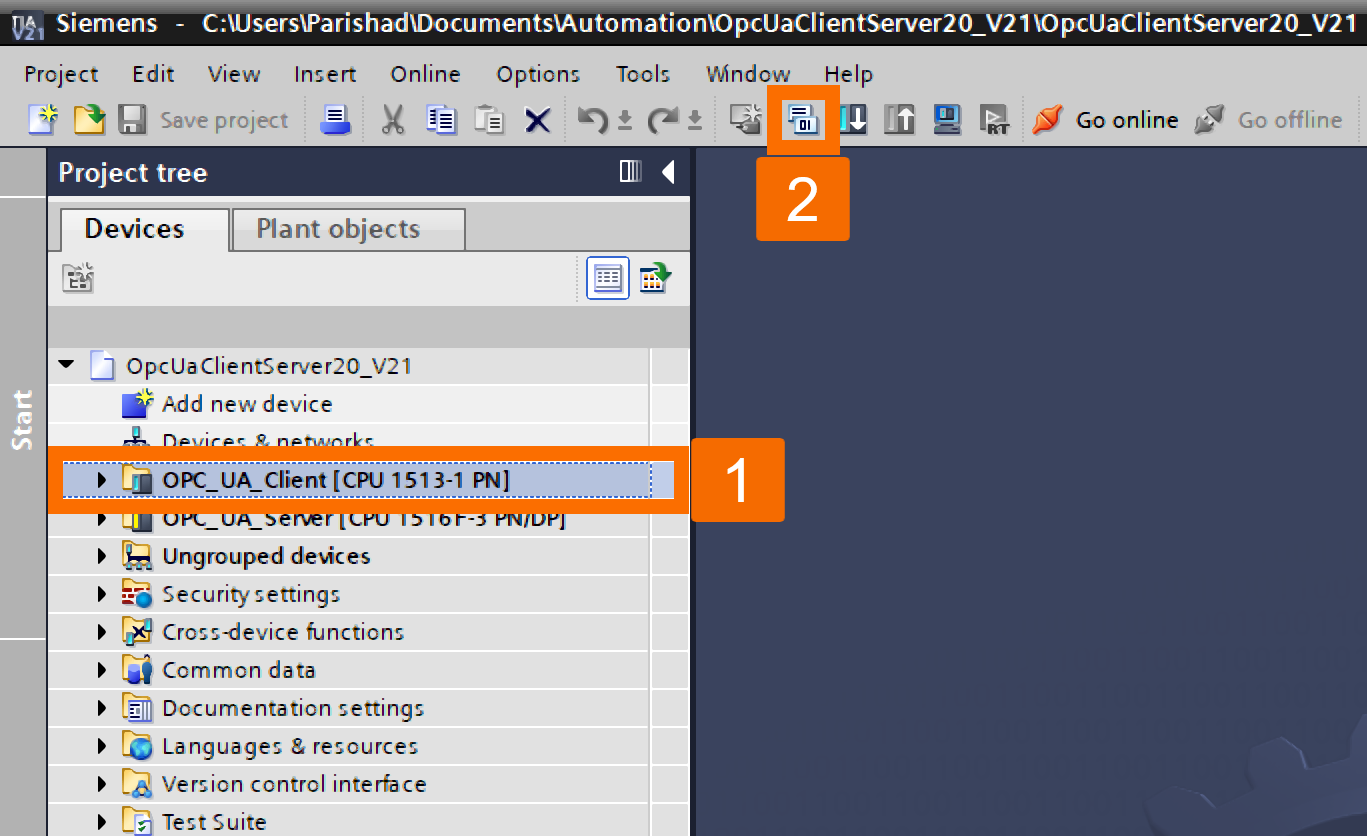The image size is (1367, 836).
Task: Select the OPC_UA_Client [CPU 1513-1 PN] row
Action: [357, 480]
